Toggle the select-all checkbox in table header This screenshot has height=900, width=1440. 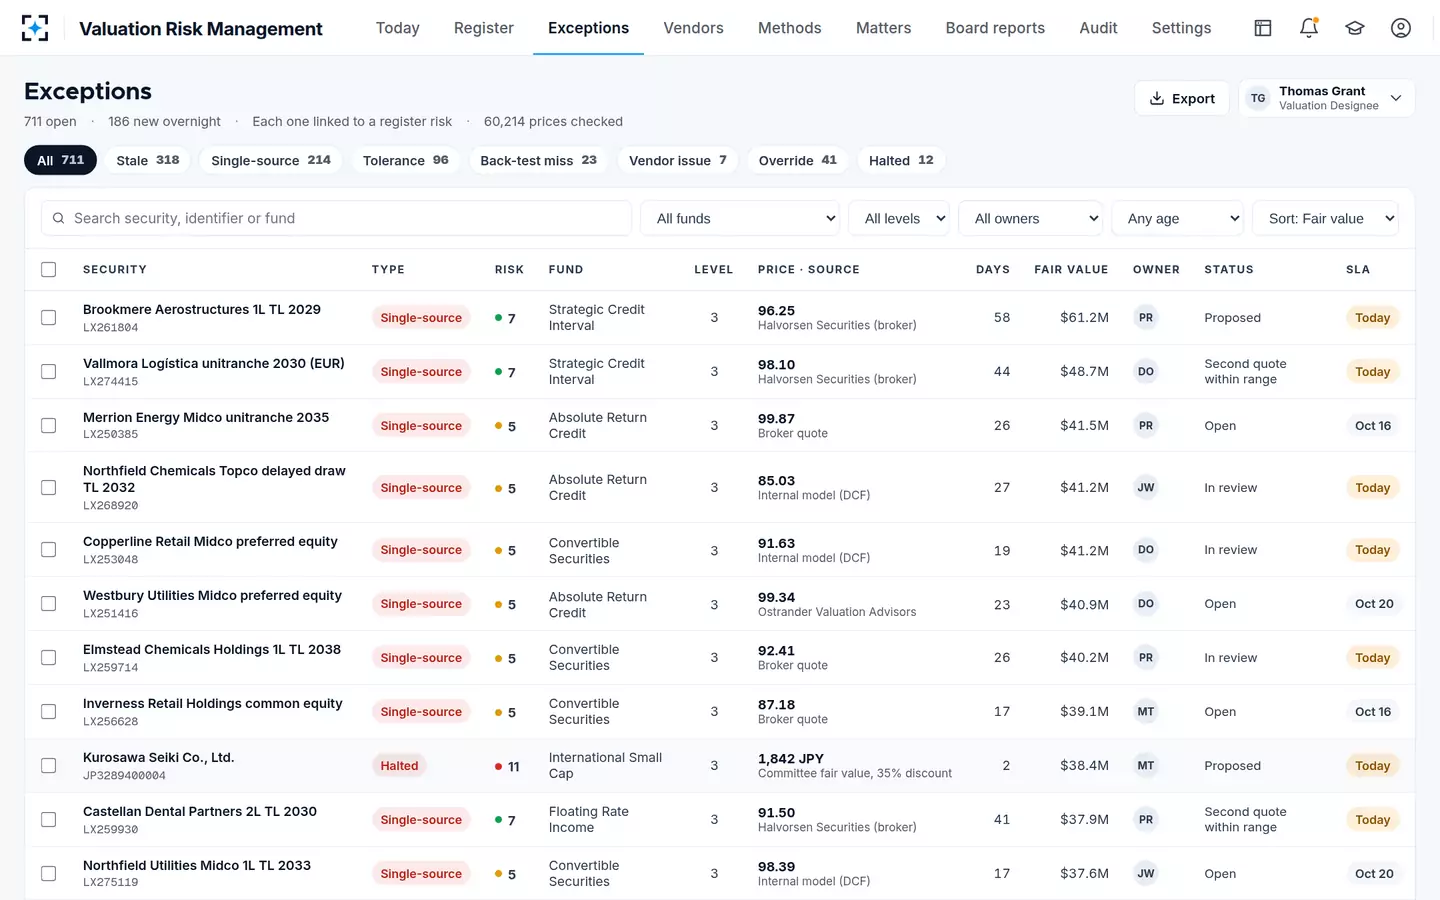pyautogui.click(x=48, y=269)
